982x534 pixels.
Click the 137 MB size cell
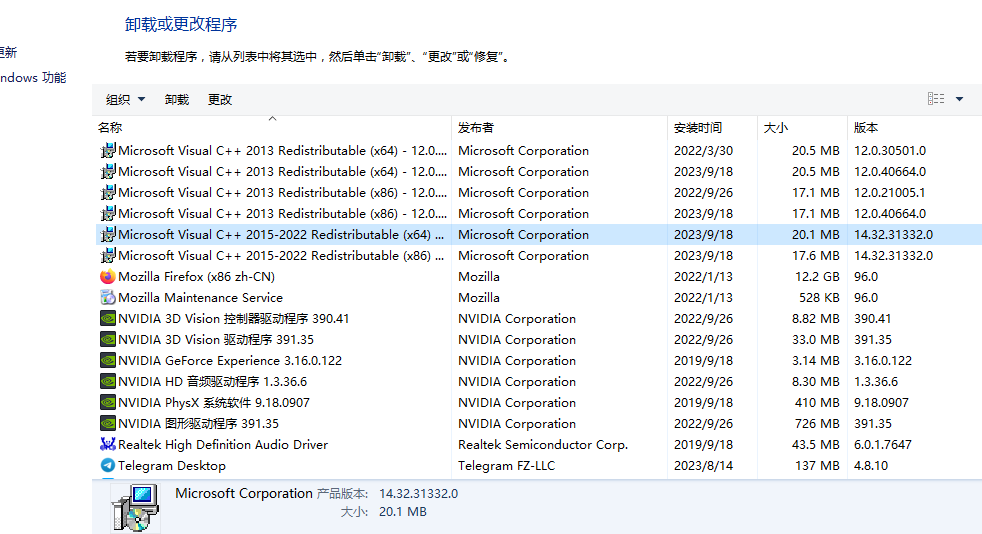[817, 466]
